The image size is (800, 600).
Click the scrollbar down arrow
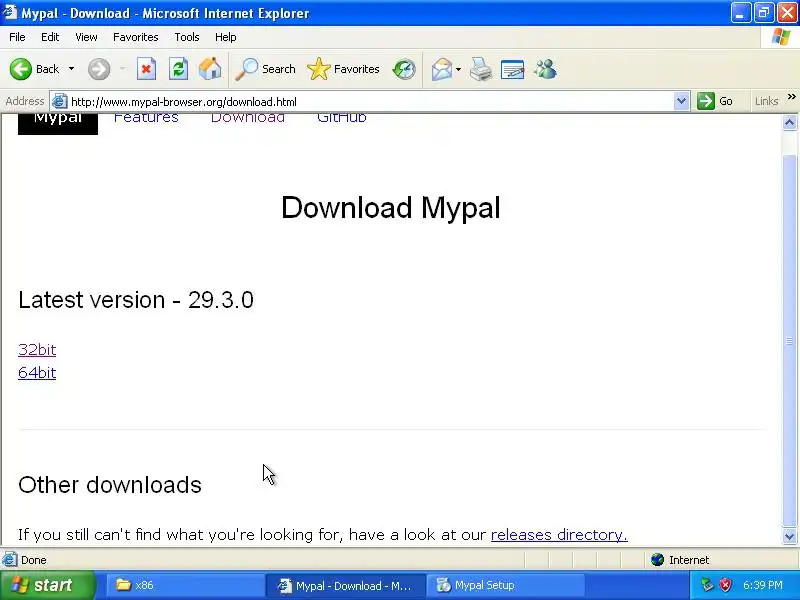[x=790, y=536]
